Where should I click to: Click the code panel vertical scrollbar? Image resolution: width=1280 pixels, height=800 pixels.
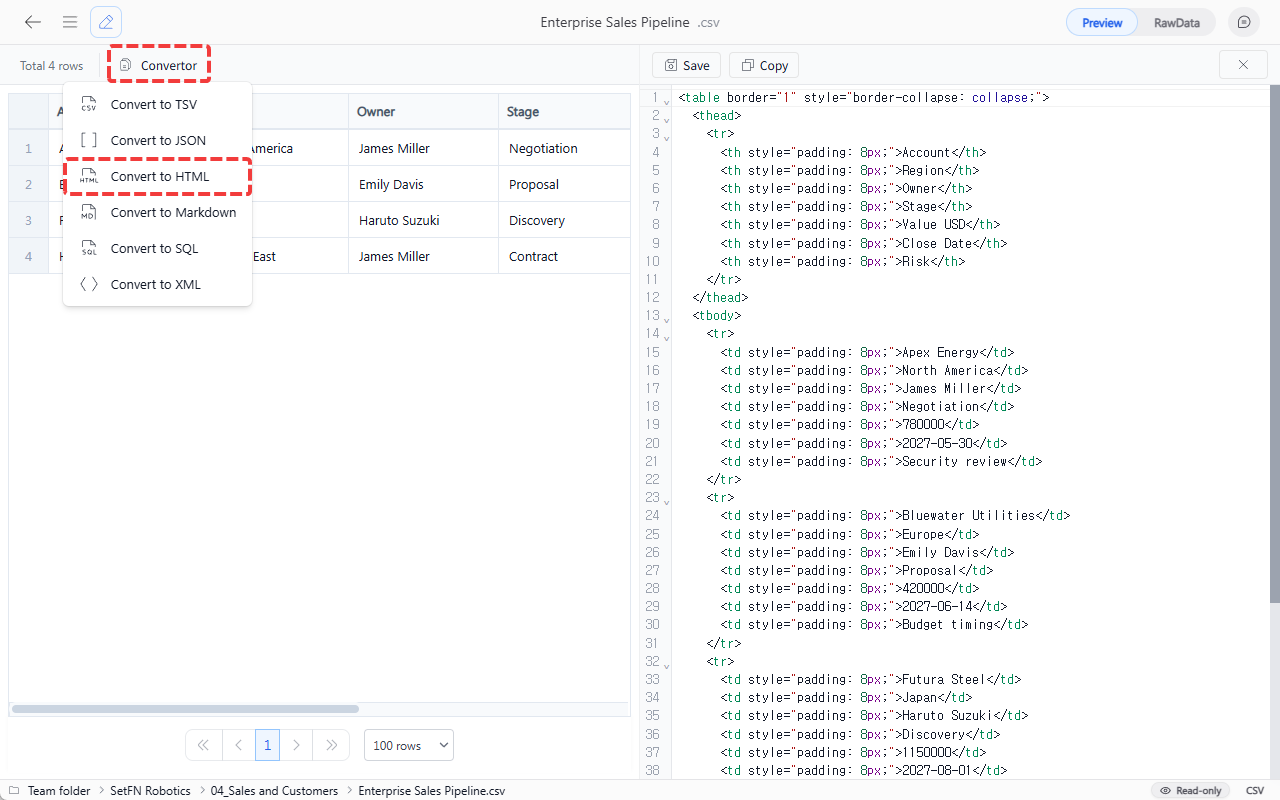[x=1274, y=345]
